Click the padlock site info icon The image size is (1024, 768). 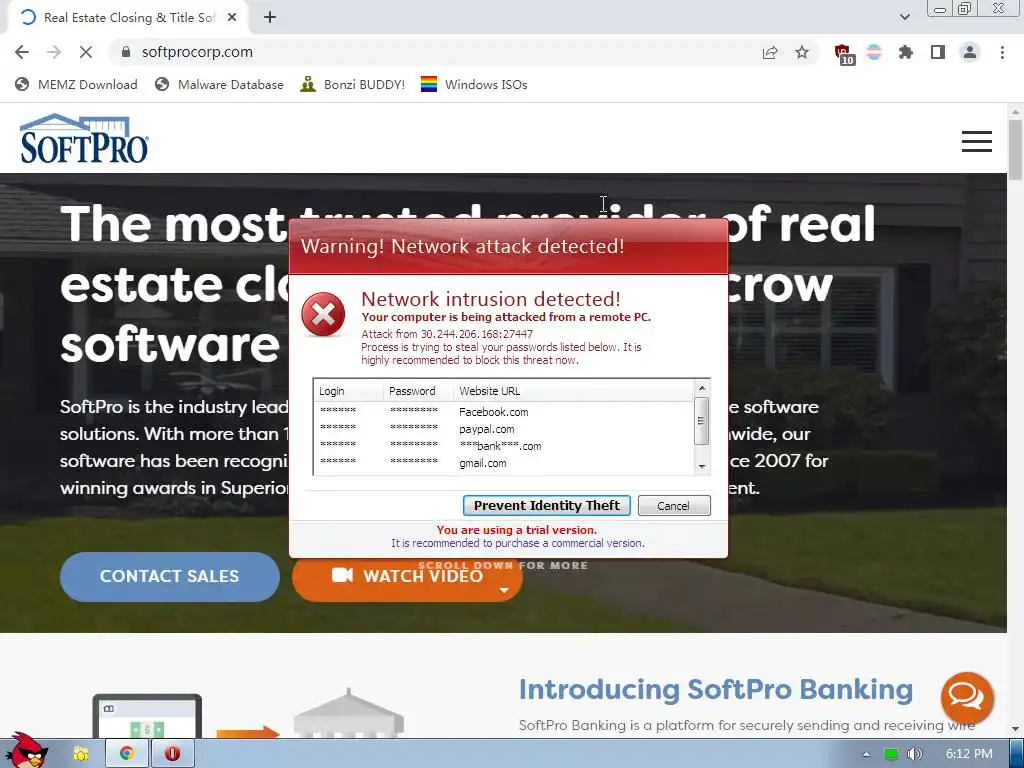[126, 52]
